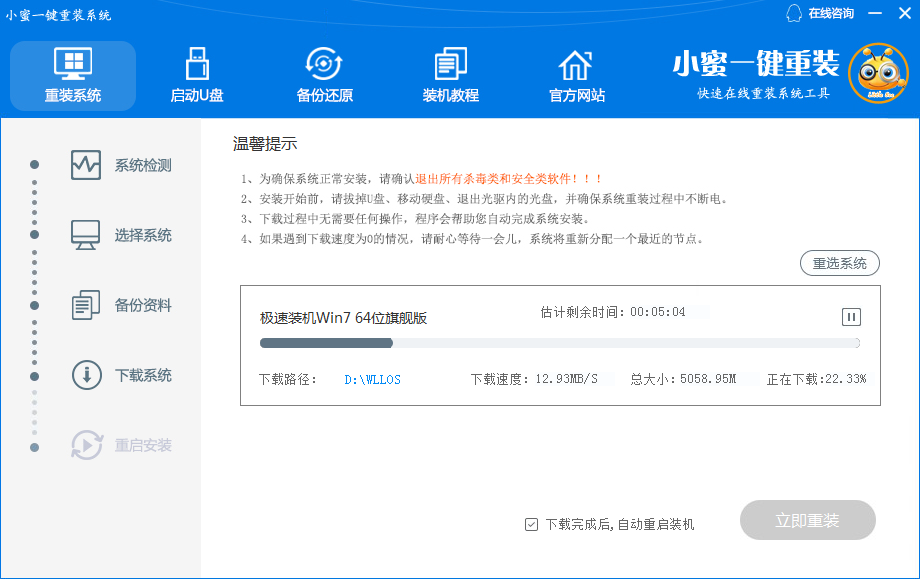Click the bee mascot logo
Image resolution: width=920 pixels, height=579 pixels.
point(877,74)
